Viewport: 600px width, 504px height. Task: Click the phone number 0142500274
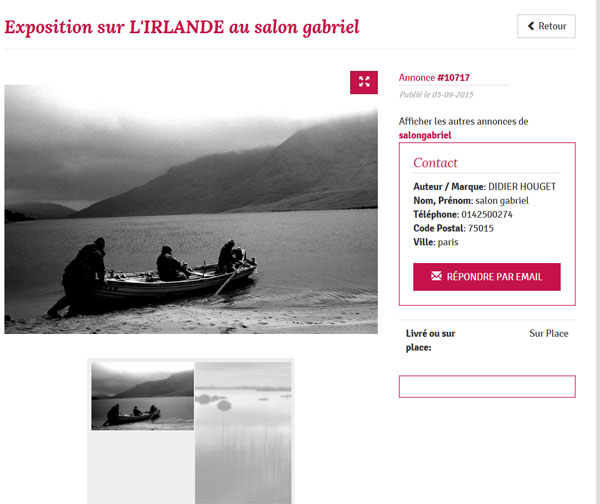coord(487,214)
